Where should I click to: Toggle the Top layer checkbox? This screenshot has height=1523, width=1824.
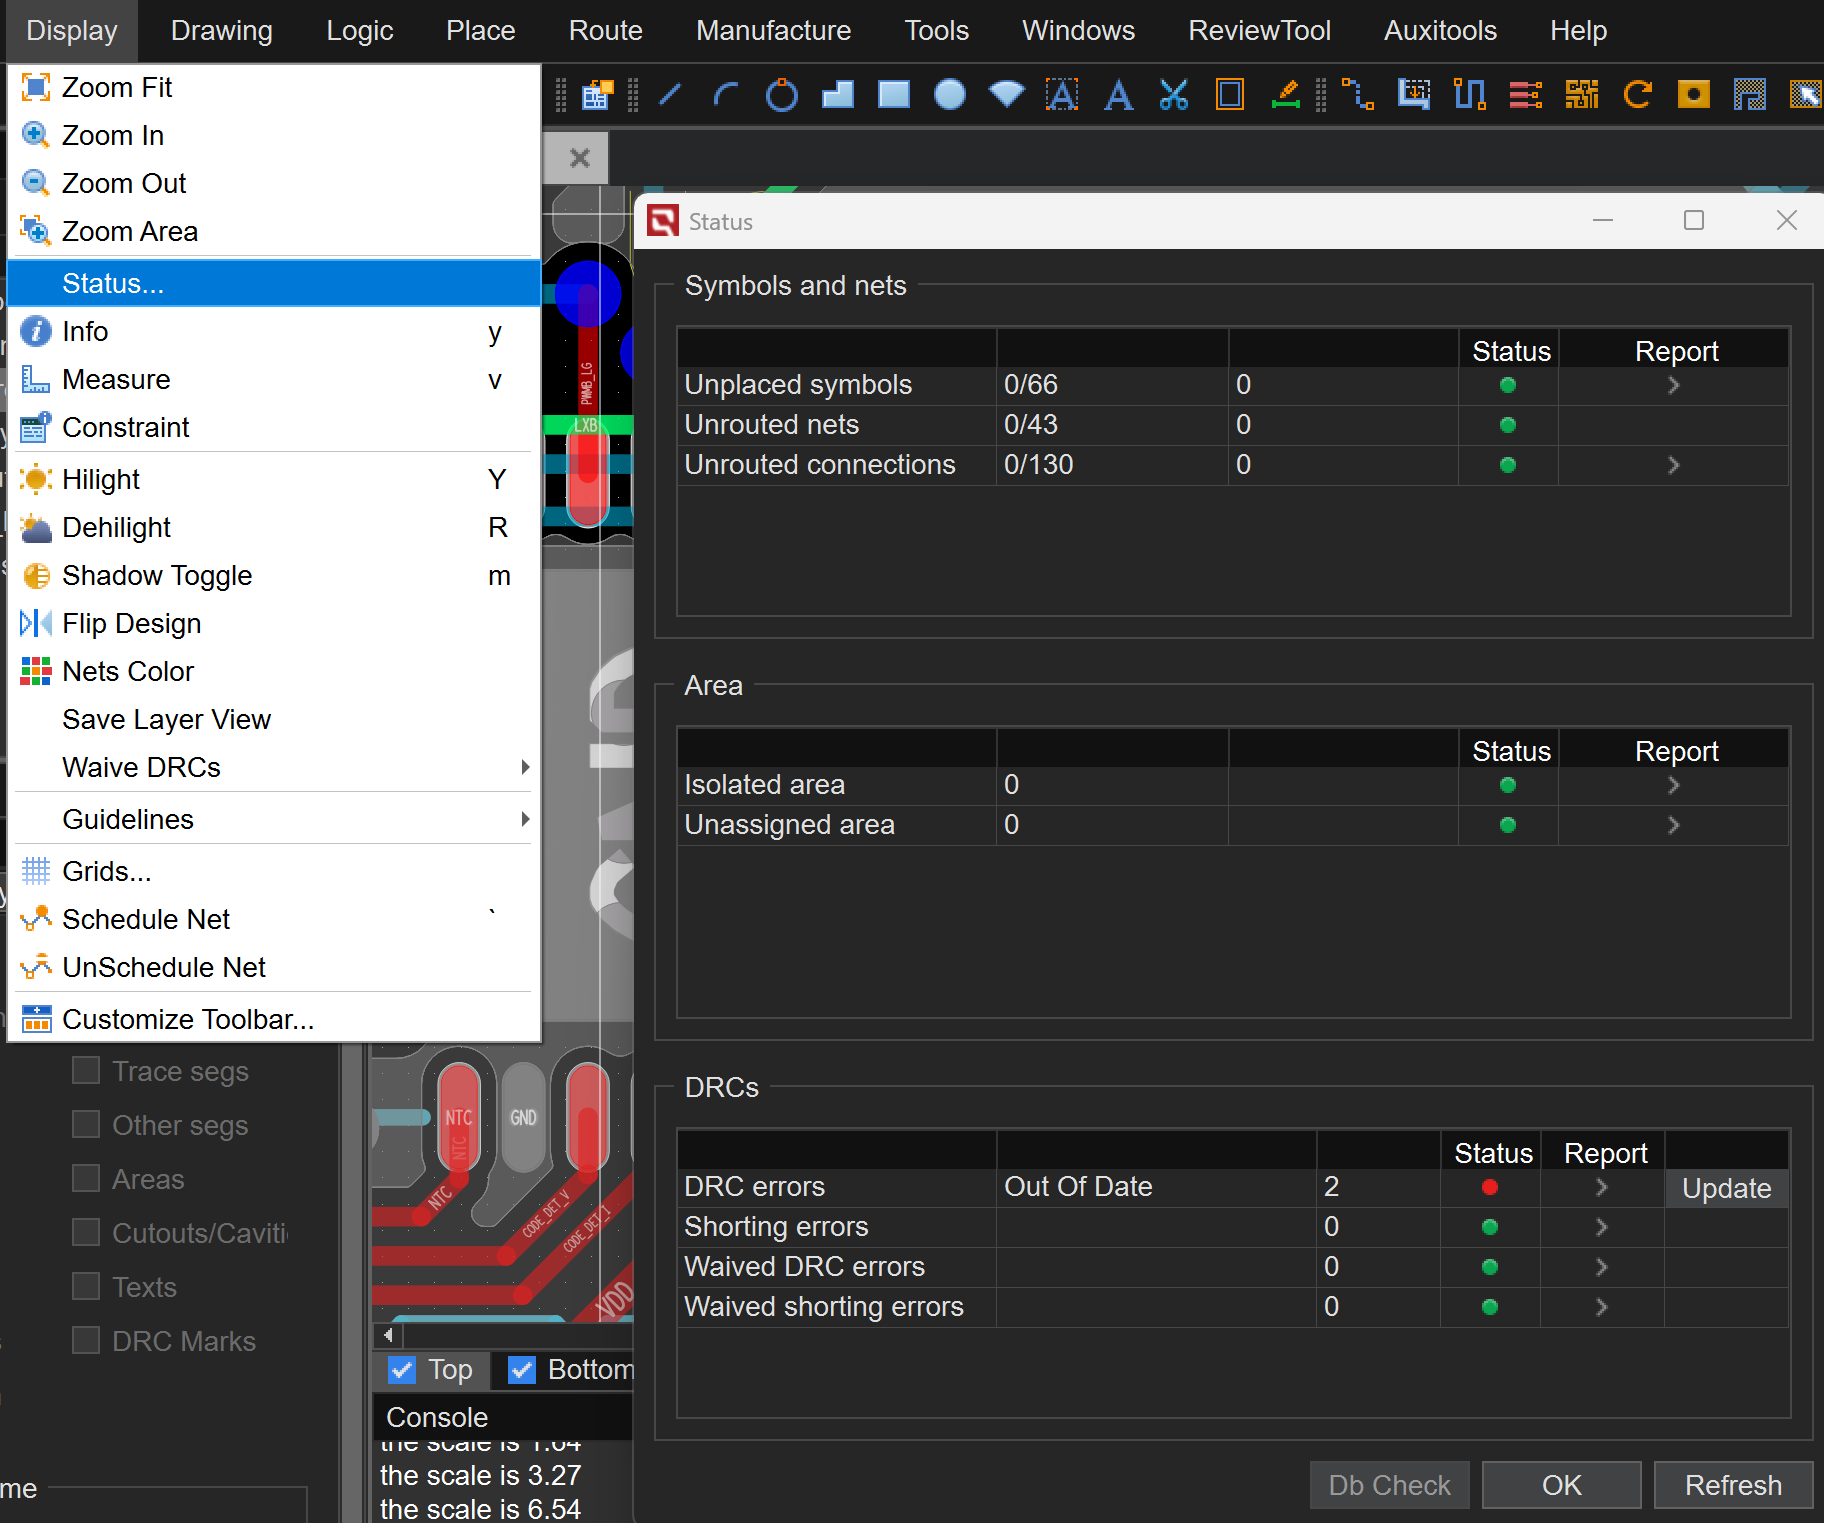tap(402, 1369)
